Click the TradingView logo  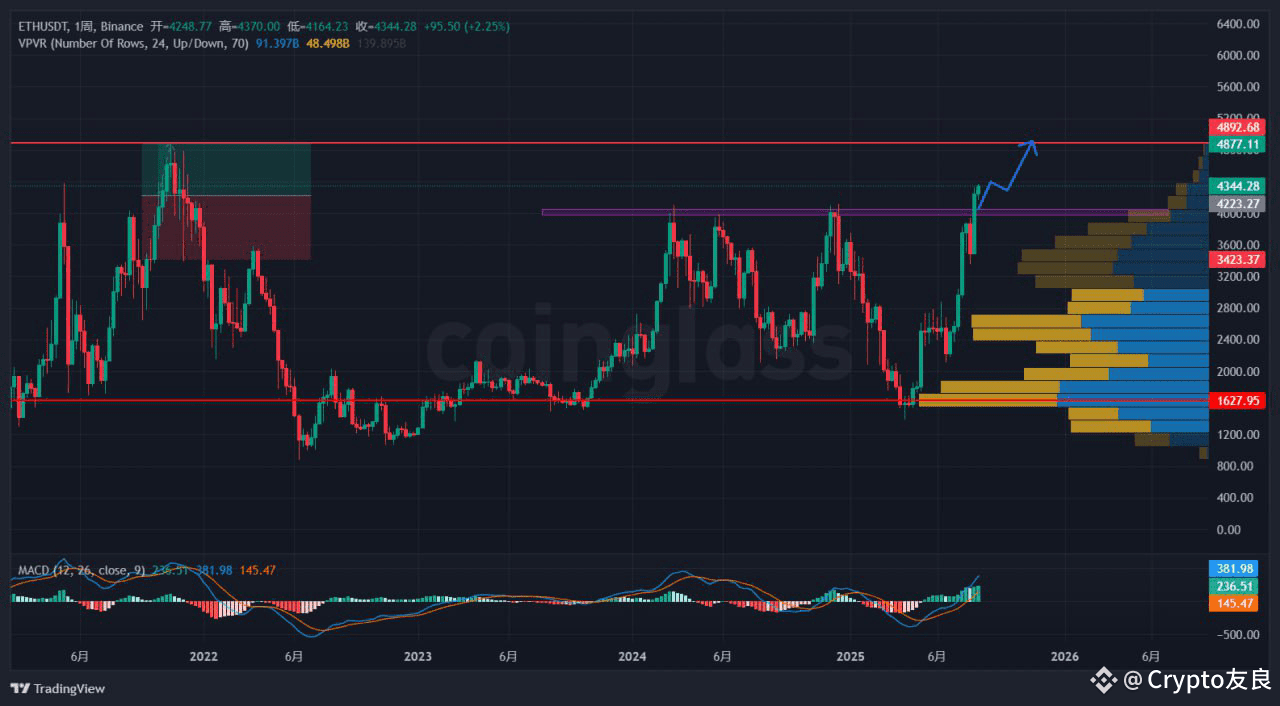pyautogui.click(x=58, y=688)
